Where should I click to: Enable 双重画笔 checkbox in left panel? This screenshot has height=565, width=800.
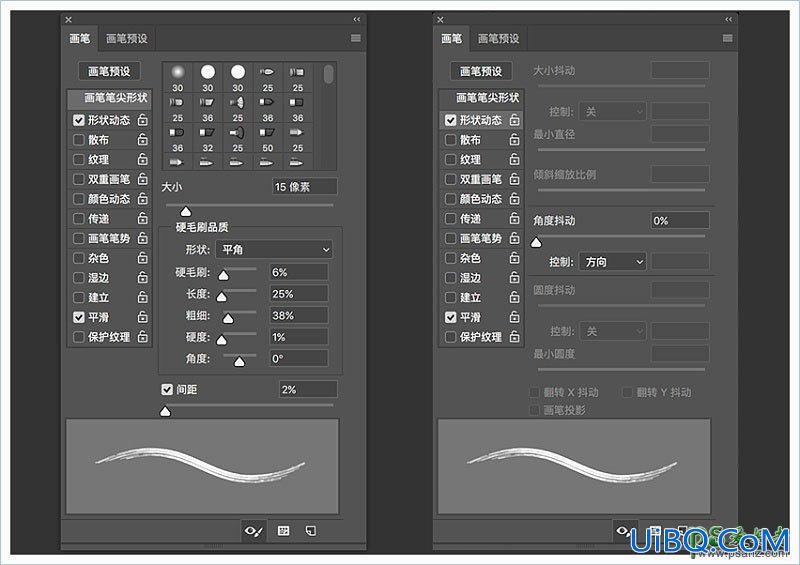click(79, 179)
